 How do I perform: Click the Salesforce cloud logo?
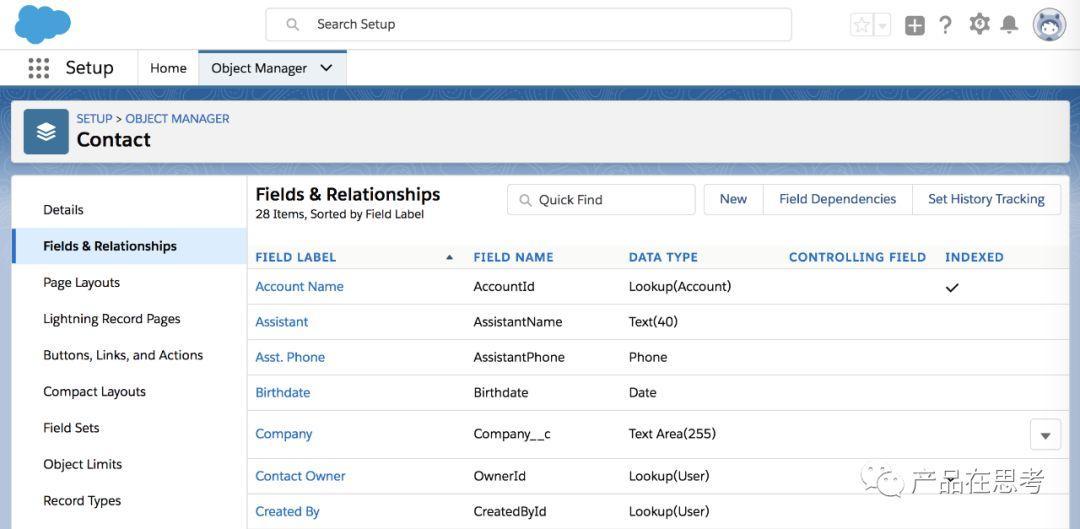[43, 24]
